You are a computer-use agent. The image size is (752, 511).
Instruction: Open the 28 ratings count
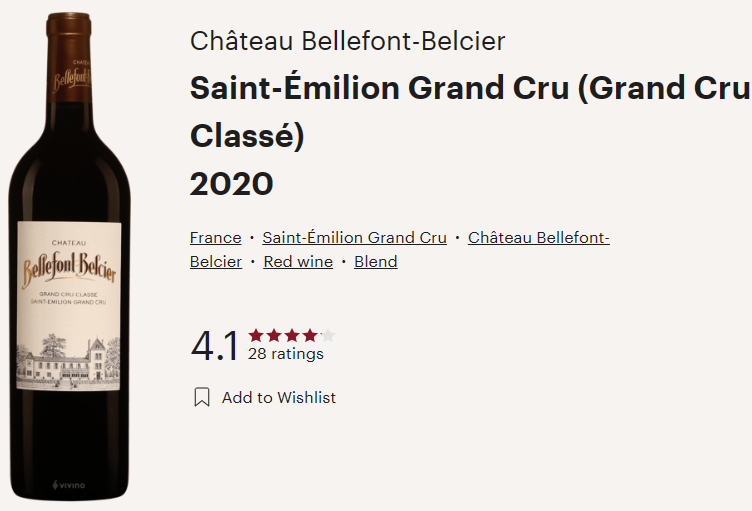click(x=286, y=354)
